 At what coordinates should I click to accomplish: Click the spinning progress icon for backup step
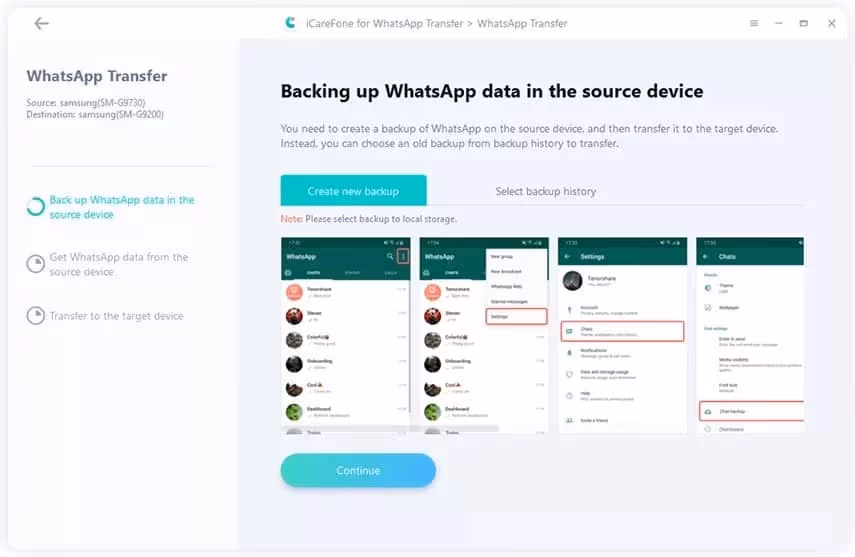point(35,207)
